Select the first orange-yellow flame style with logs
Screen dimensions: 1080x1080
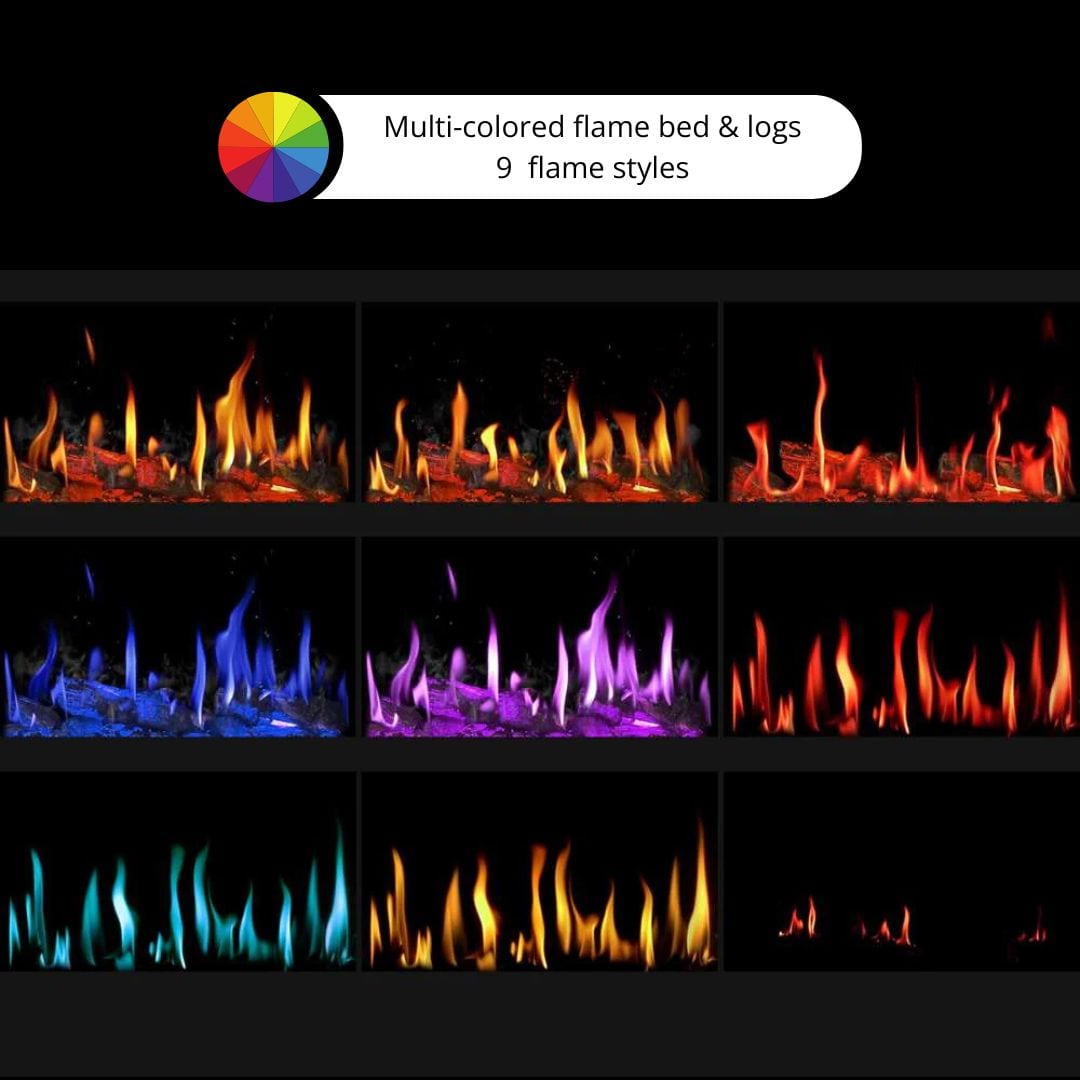click(177, 402)
